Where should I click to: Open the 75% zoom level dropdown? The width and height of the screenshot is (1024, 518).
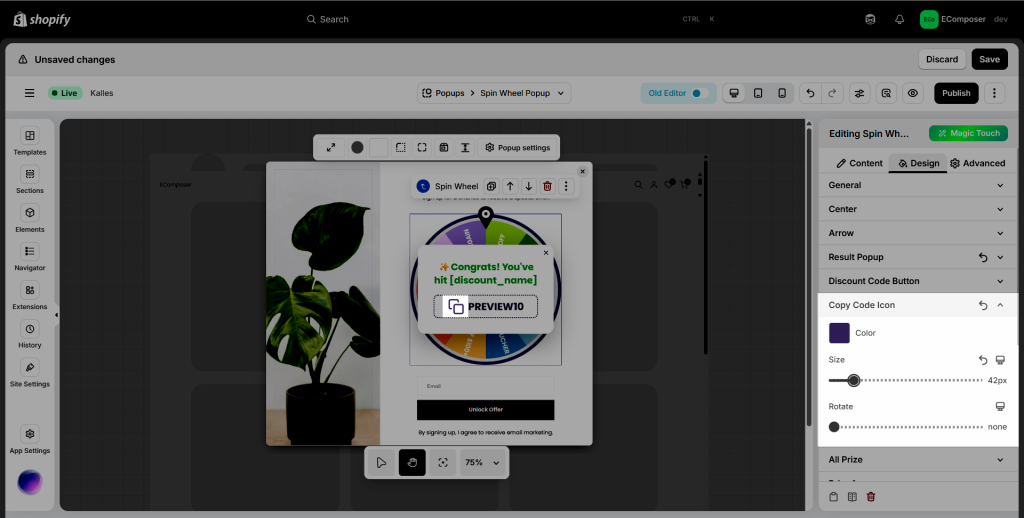[x=483, y=463]
